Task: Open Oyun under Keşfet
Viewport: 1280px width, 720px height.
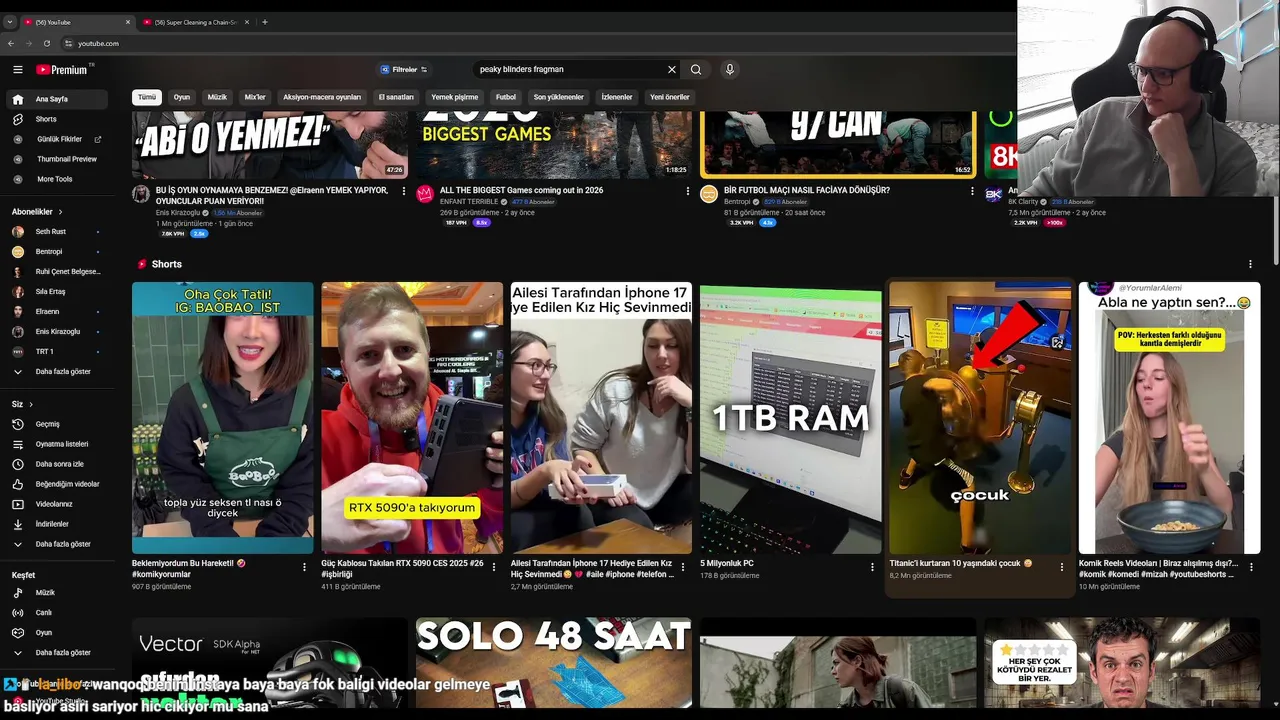Action: (57, 632)
